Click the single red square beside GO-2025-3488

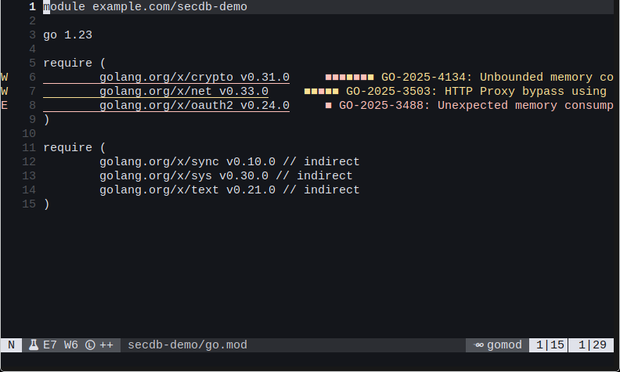coord(328,105)
